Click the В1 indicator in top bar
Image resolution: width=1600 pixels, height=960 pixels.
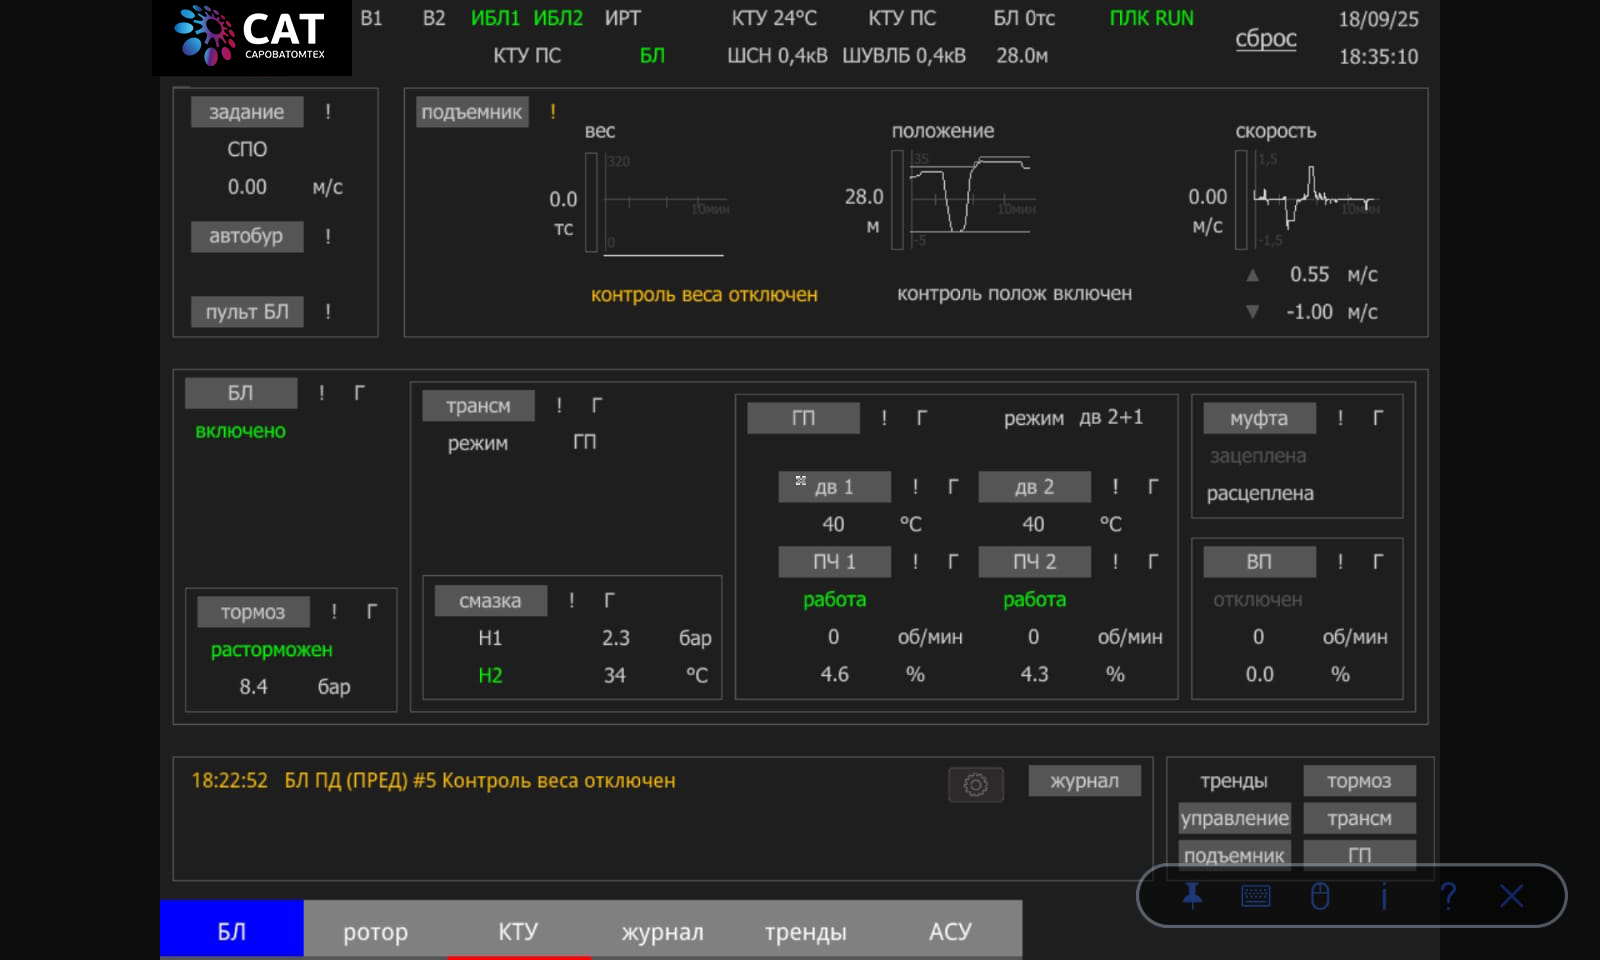point(371,18)
